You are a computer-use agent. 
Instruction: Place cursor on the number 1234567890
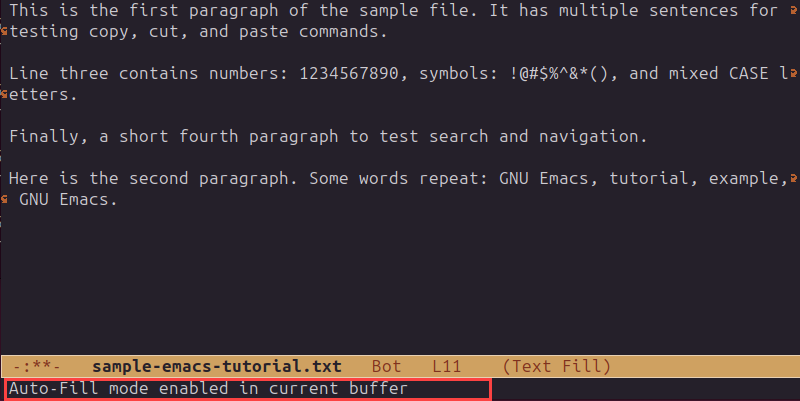point(351,74)
